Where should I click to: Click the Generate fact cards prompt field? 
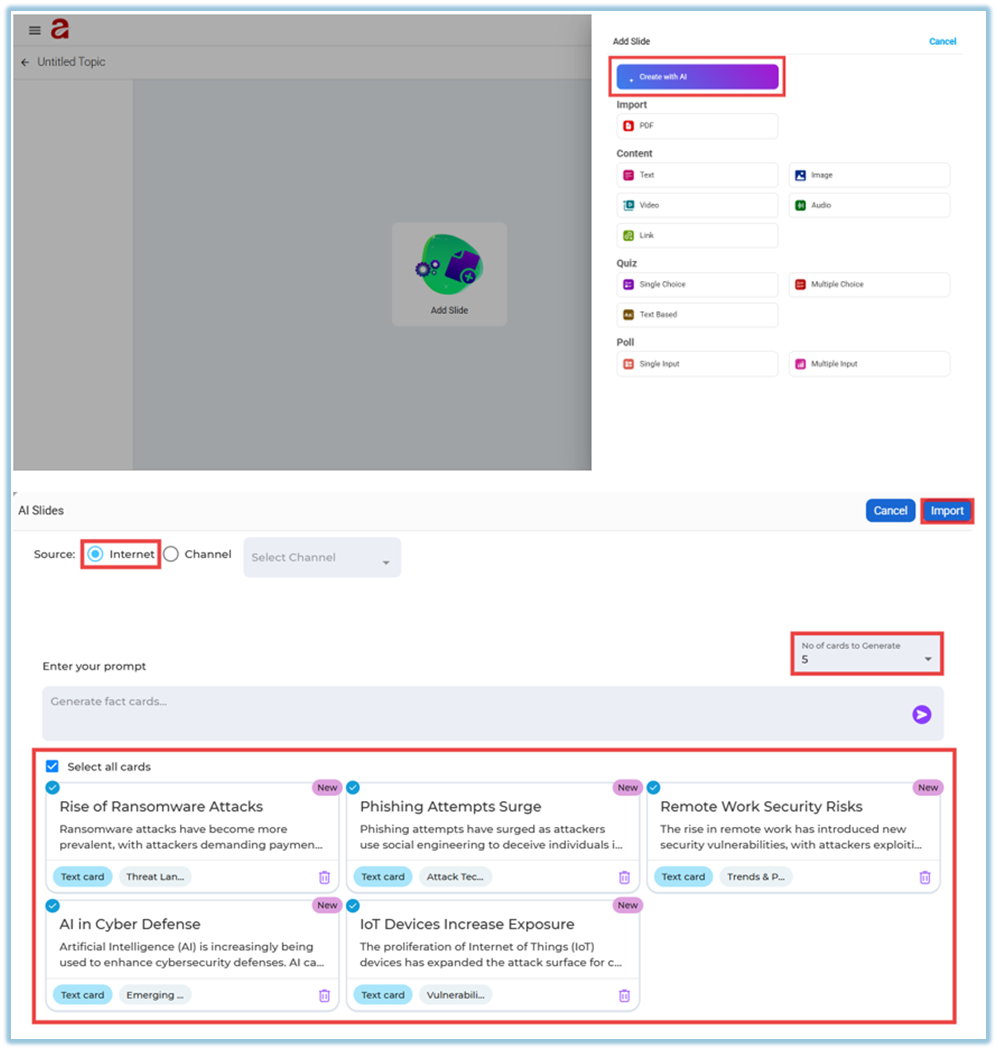coord(470,712)
